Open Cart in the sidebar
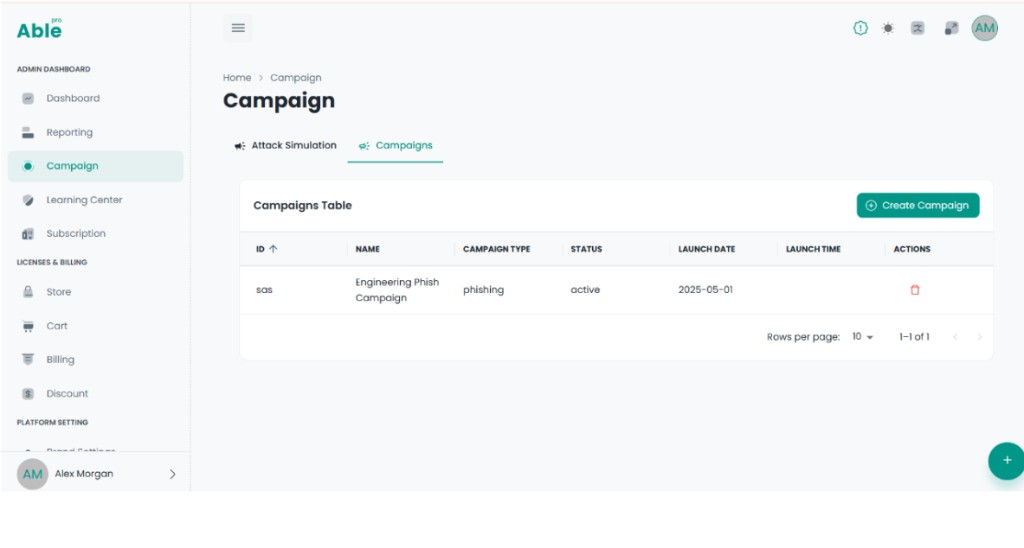 pos(95,326)
